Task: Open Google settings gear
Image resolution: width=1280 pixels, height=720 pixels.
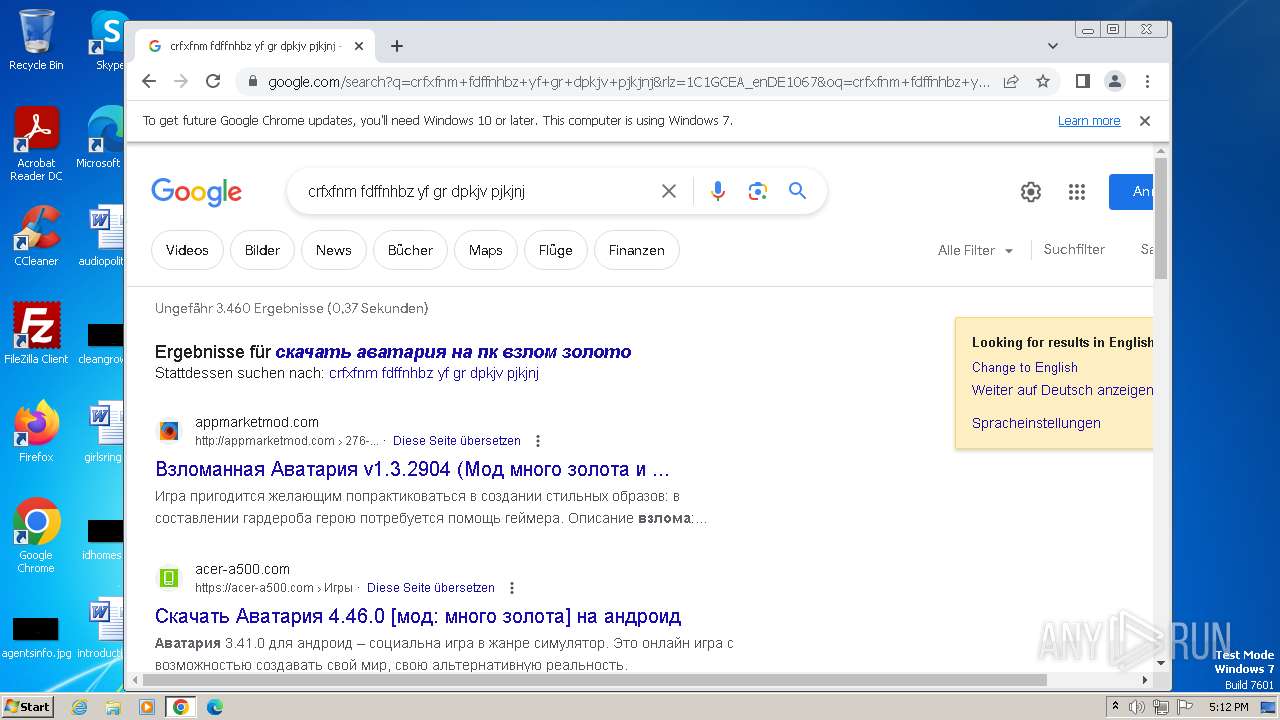Action: (1031, 192)
